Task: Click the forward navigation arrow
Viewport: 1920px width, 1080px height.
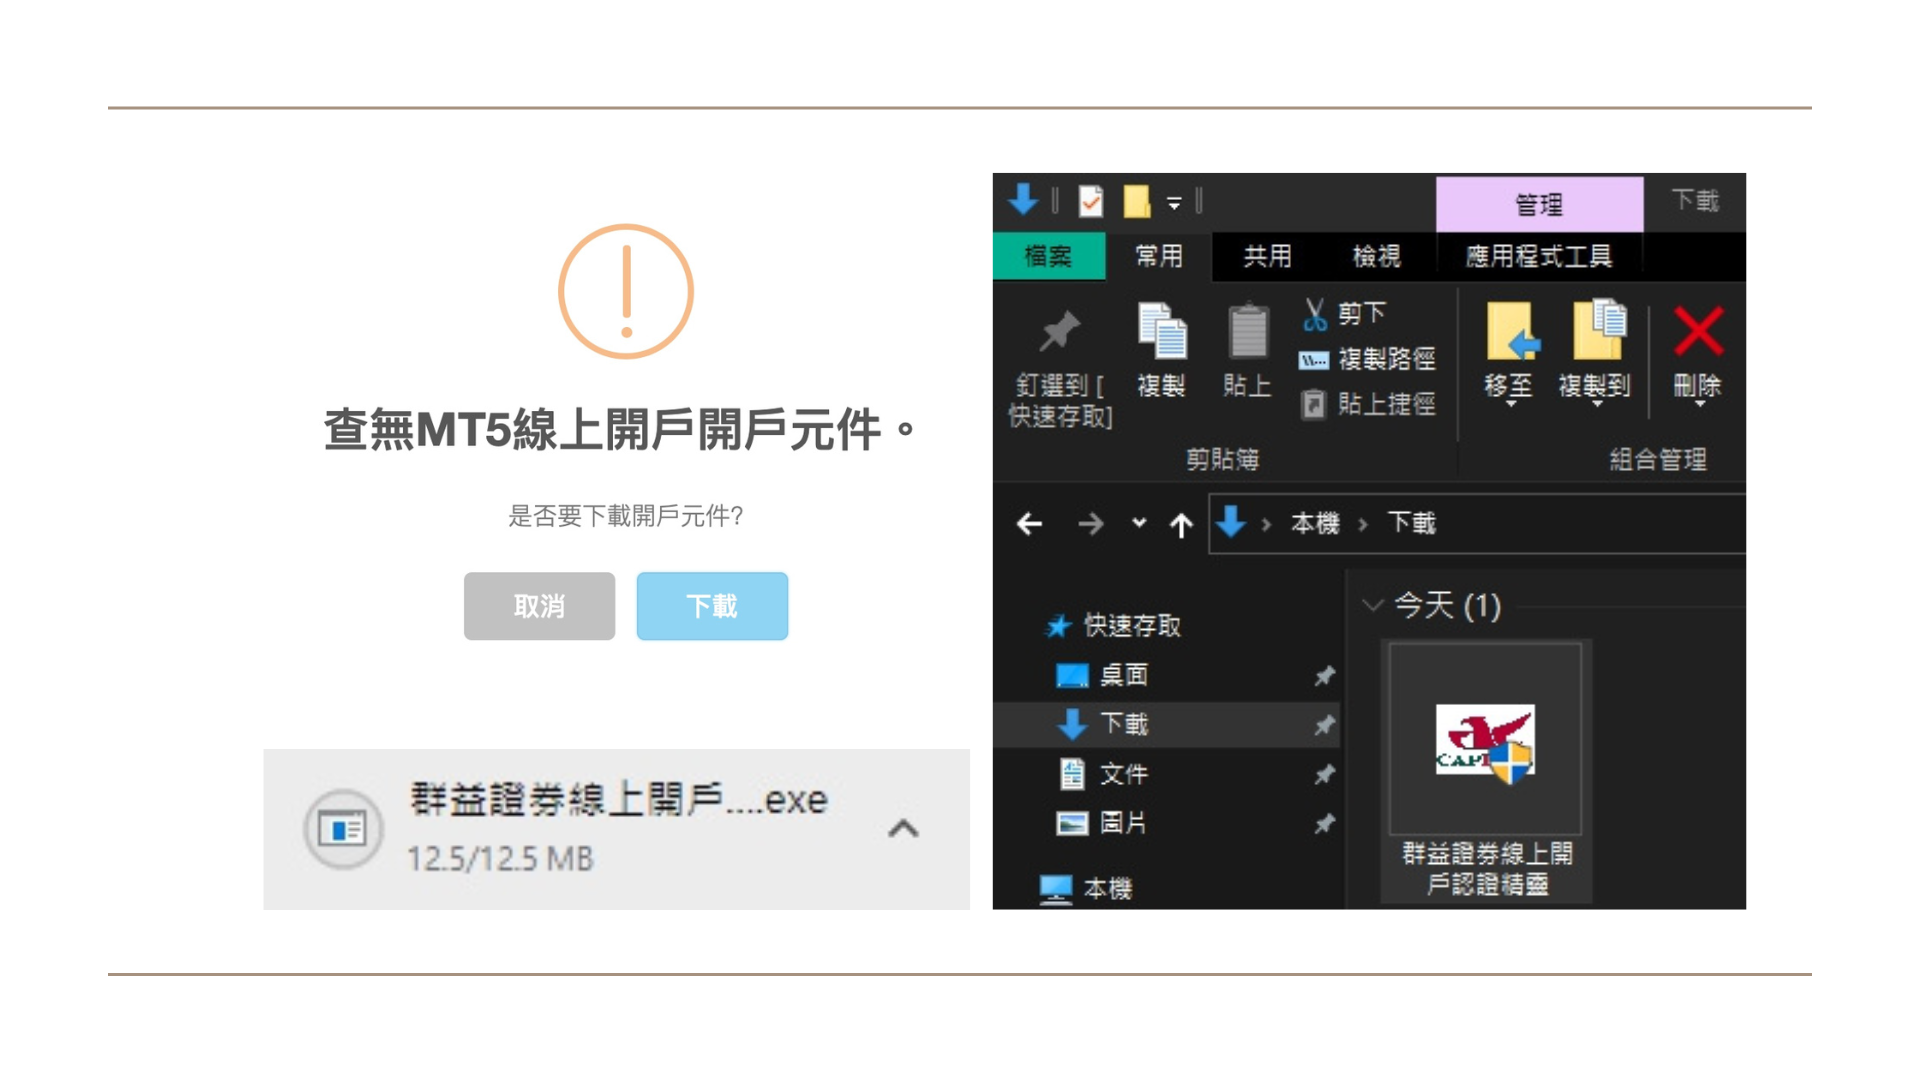Action: (x=1091, y=523)
